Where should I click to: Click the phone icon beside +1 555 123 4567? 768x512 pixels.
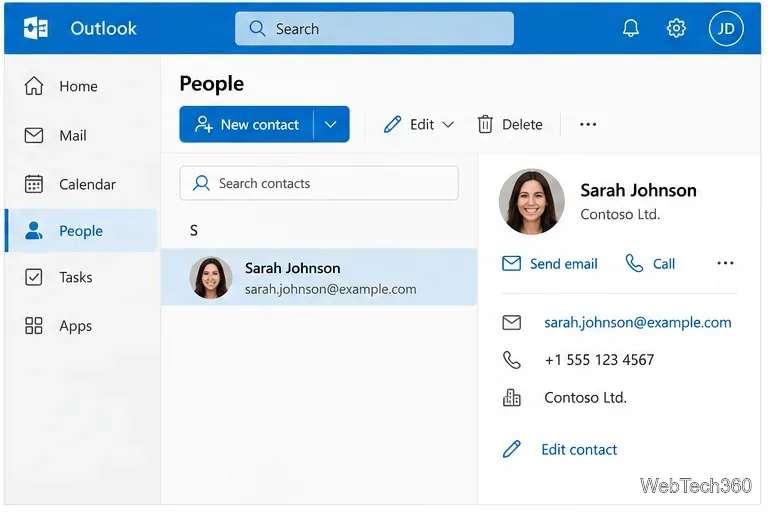pyautogui.click(x=512, y=360)
